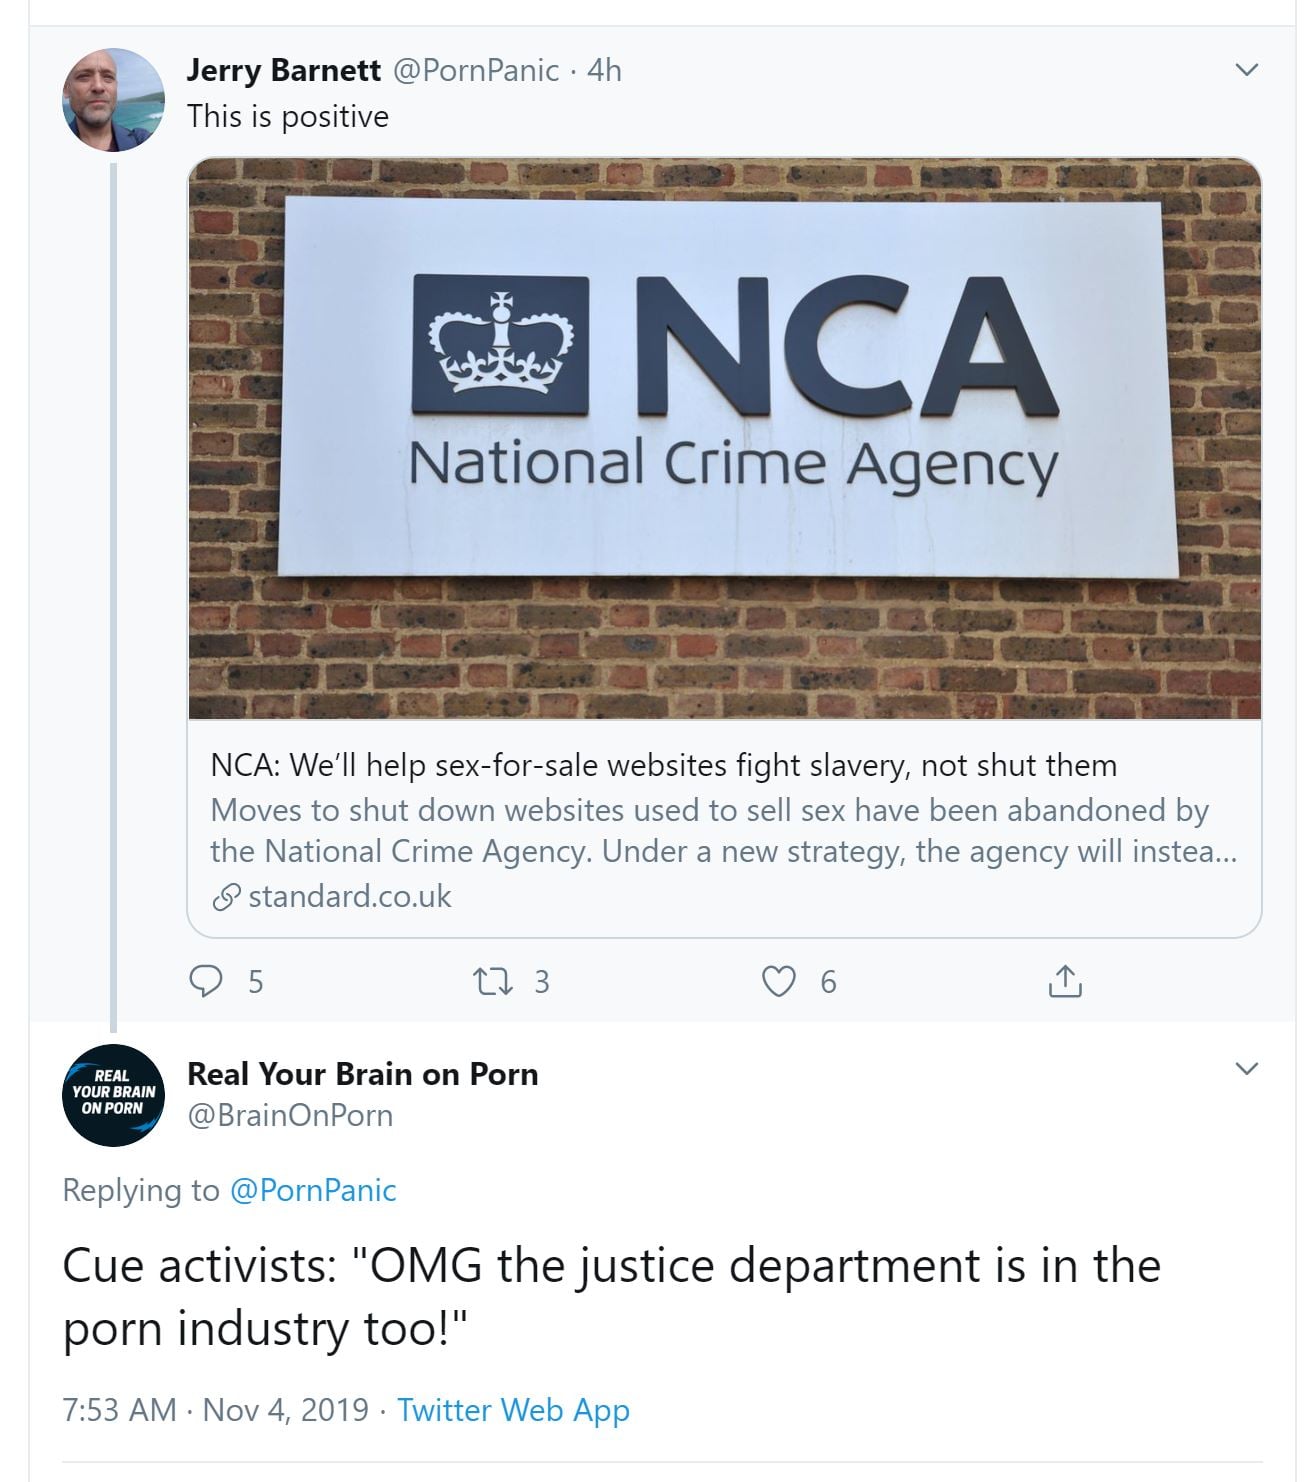Open Jerry Barnett's profile picture

(113, 100)
